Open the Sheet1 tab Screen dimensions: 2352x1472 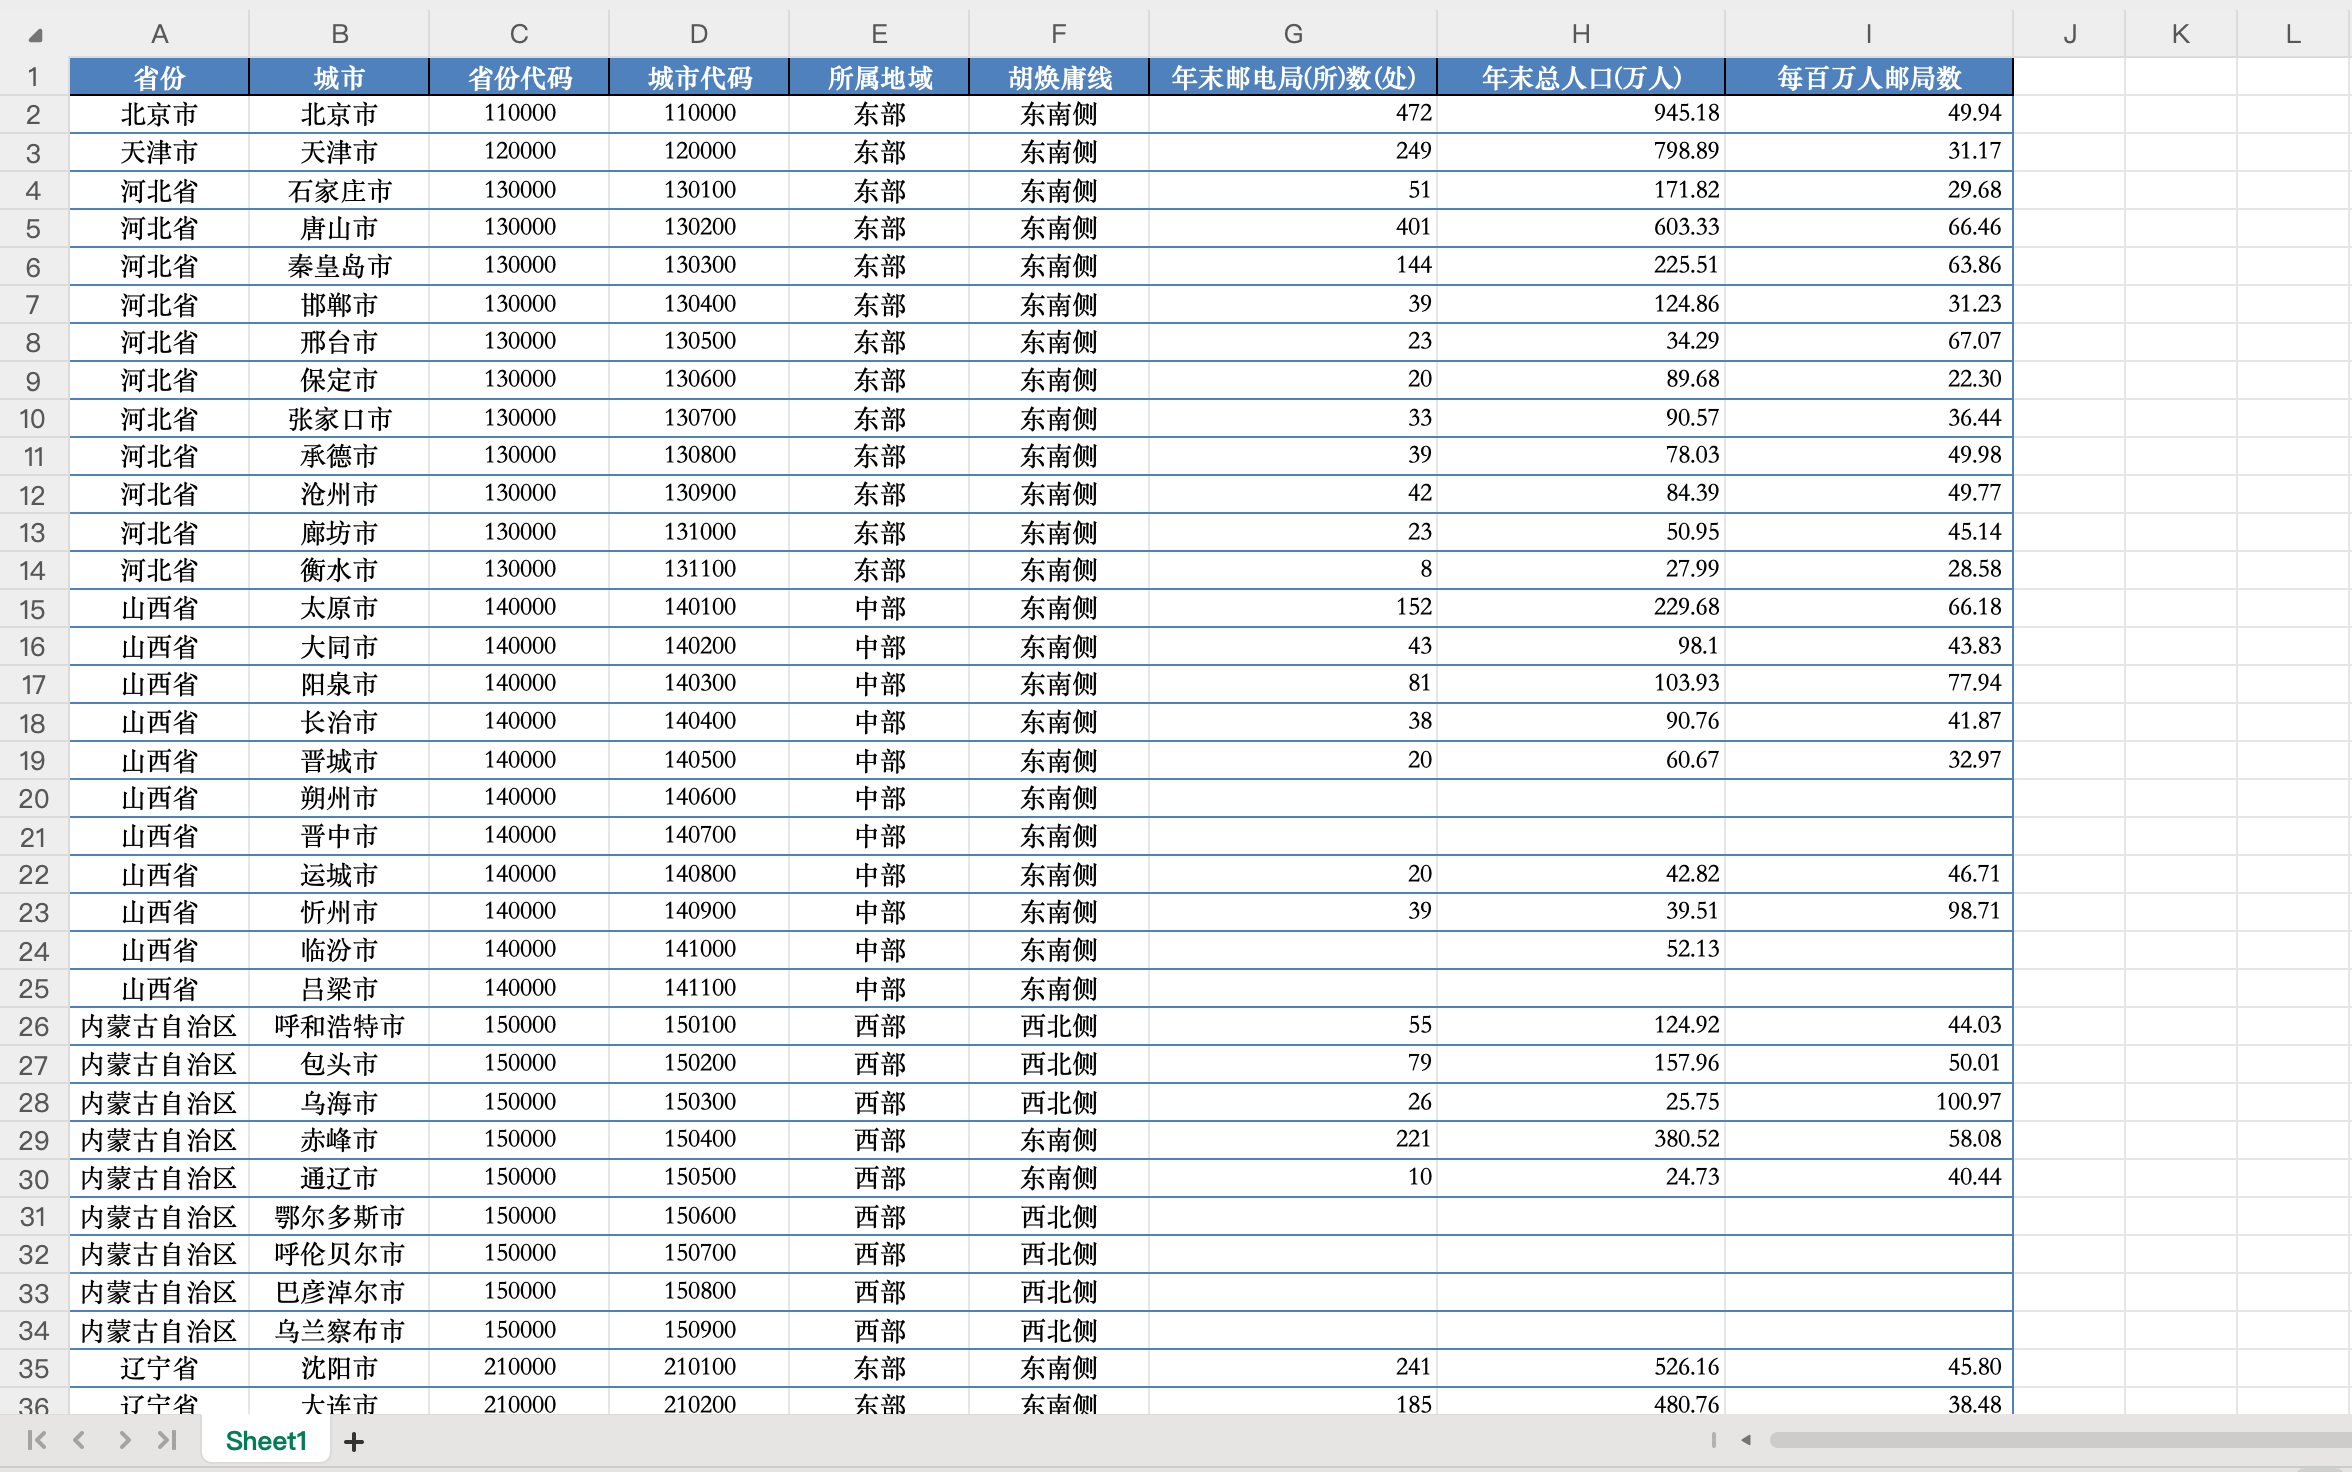[x=266, y=1441]
